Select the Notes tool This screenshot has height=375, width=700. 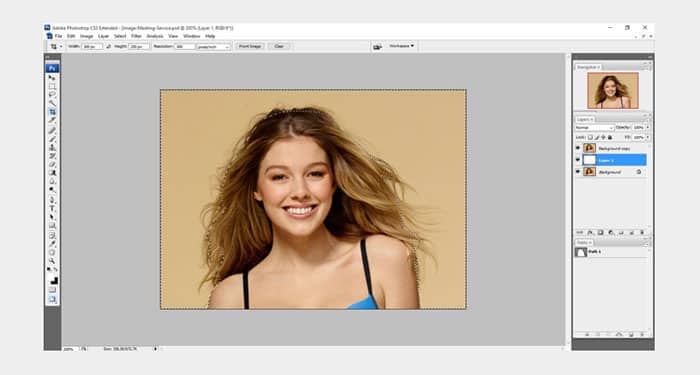click(52, 235)
